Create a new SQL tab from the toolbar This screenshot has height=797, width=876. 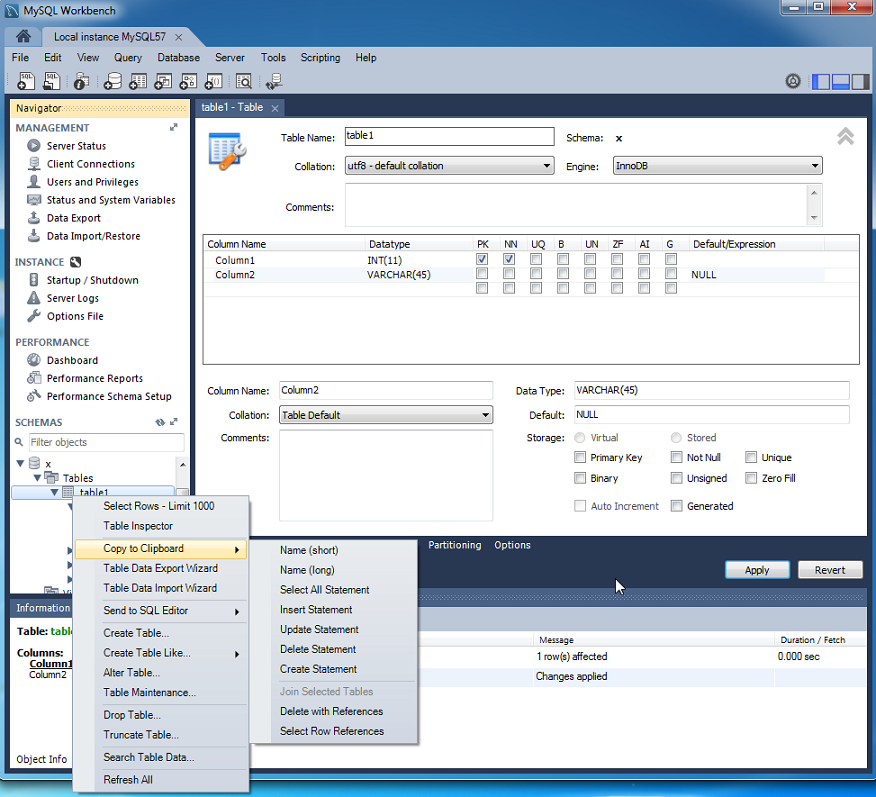(26, 81)
